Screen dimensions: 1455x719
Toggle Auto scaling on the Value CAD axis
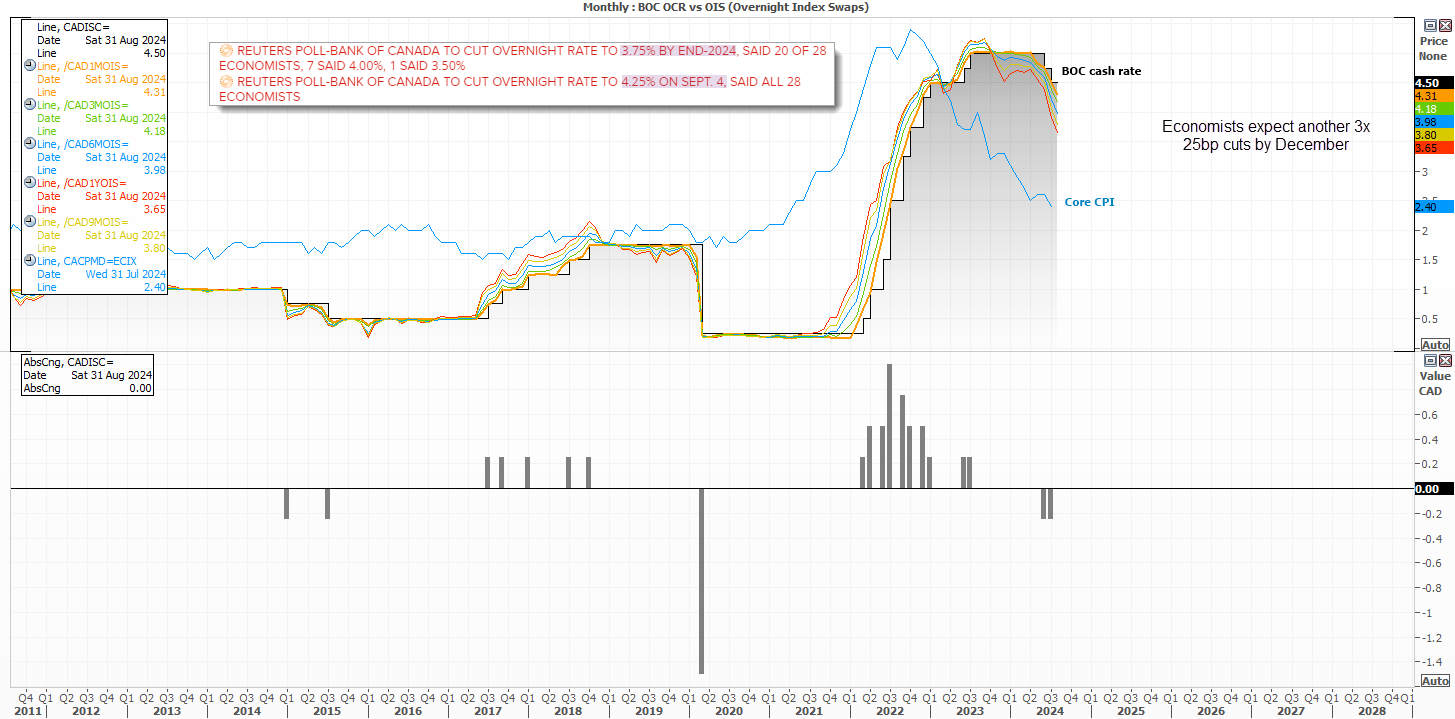point(1435,681)
